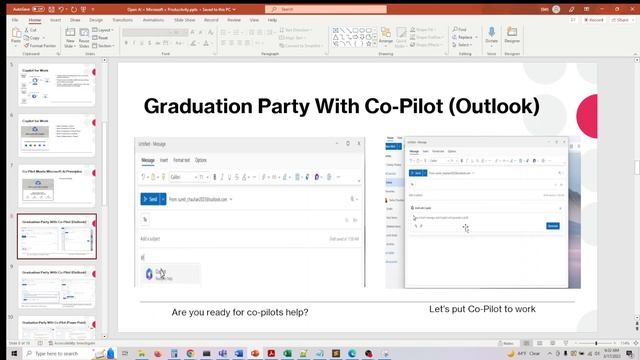Click the New Slide icon
Viewport: 640px width, 360px height.
tap(70, 32)
